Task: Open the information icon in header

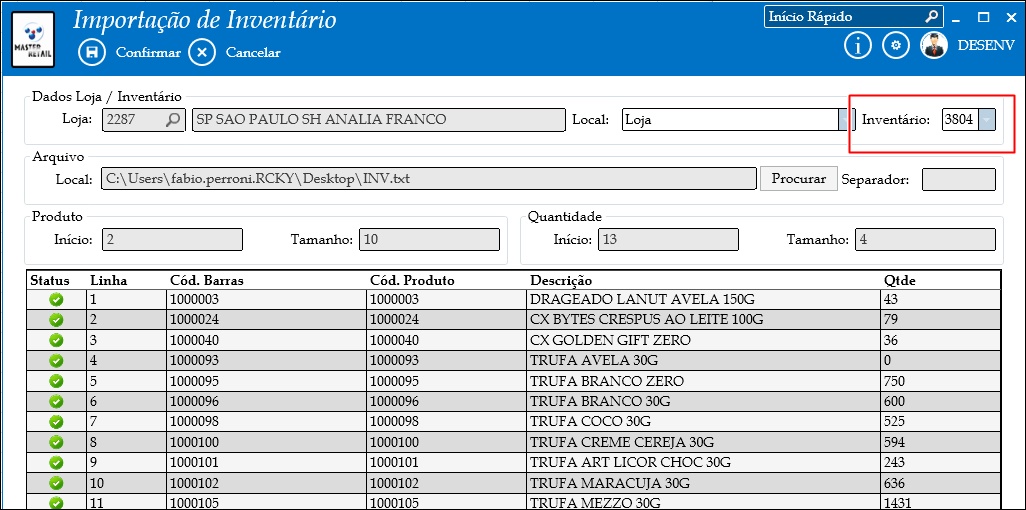Action: pyautogui.click(x=858, y=45)
